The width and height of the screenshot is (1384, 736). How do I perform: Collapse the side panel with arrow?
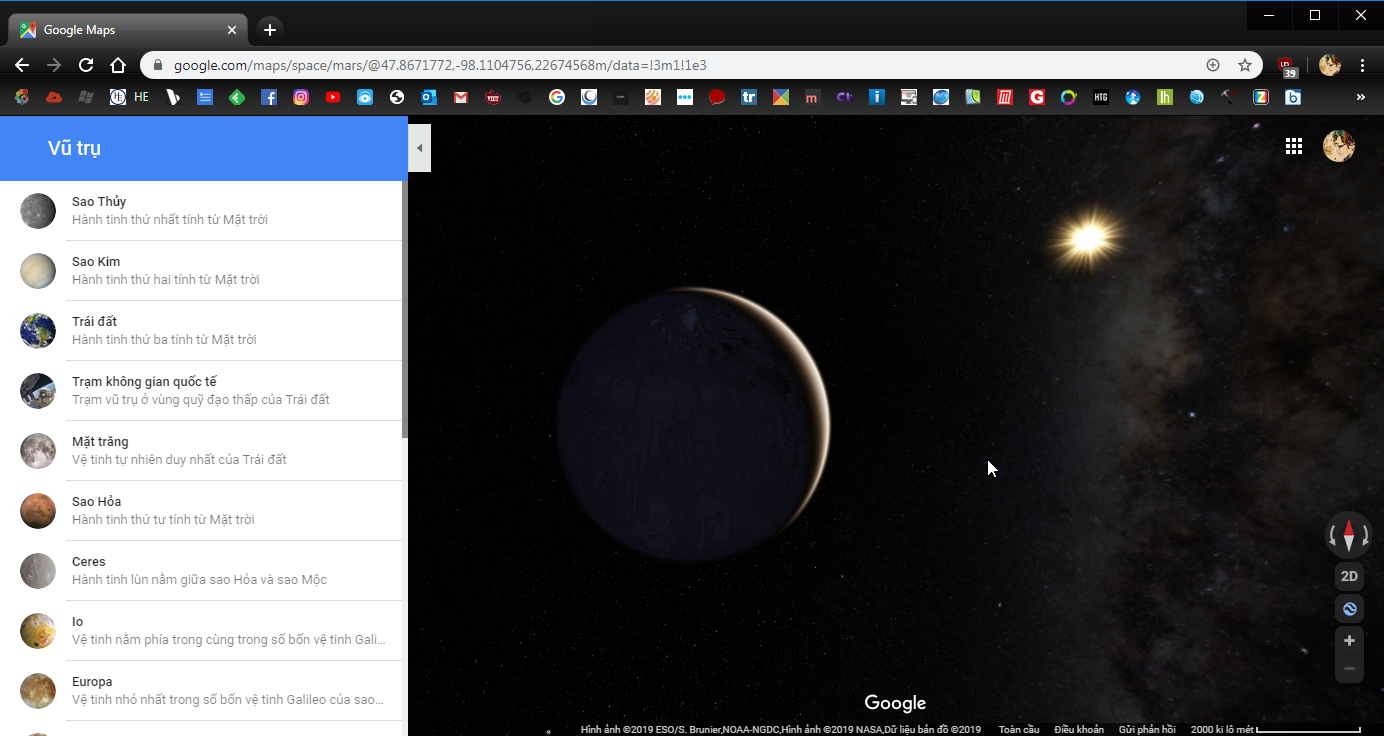click(x=420, y=148)
